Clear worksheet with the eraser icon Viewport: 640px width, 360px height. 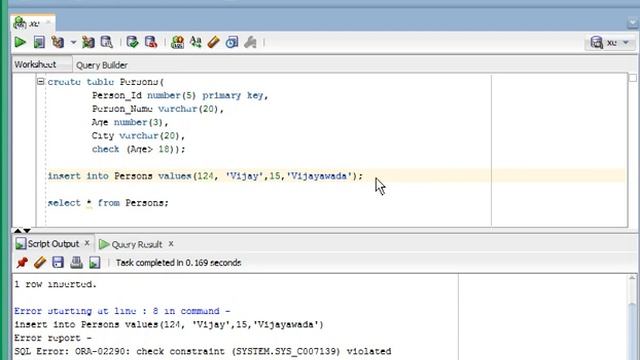(213, 42)
